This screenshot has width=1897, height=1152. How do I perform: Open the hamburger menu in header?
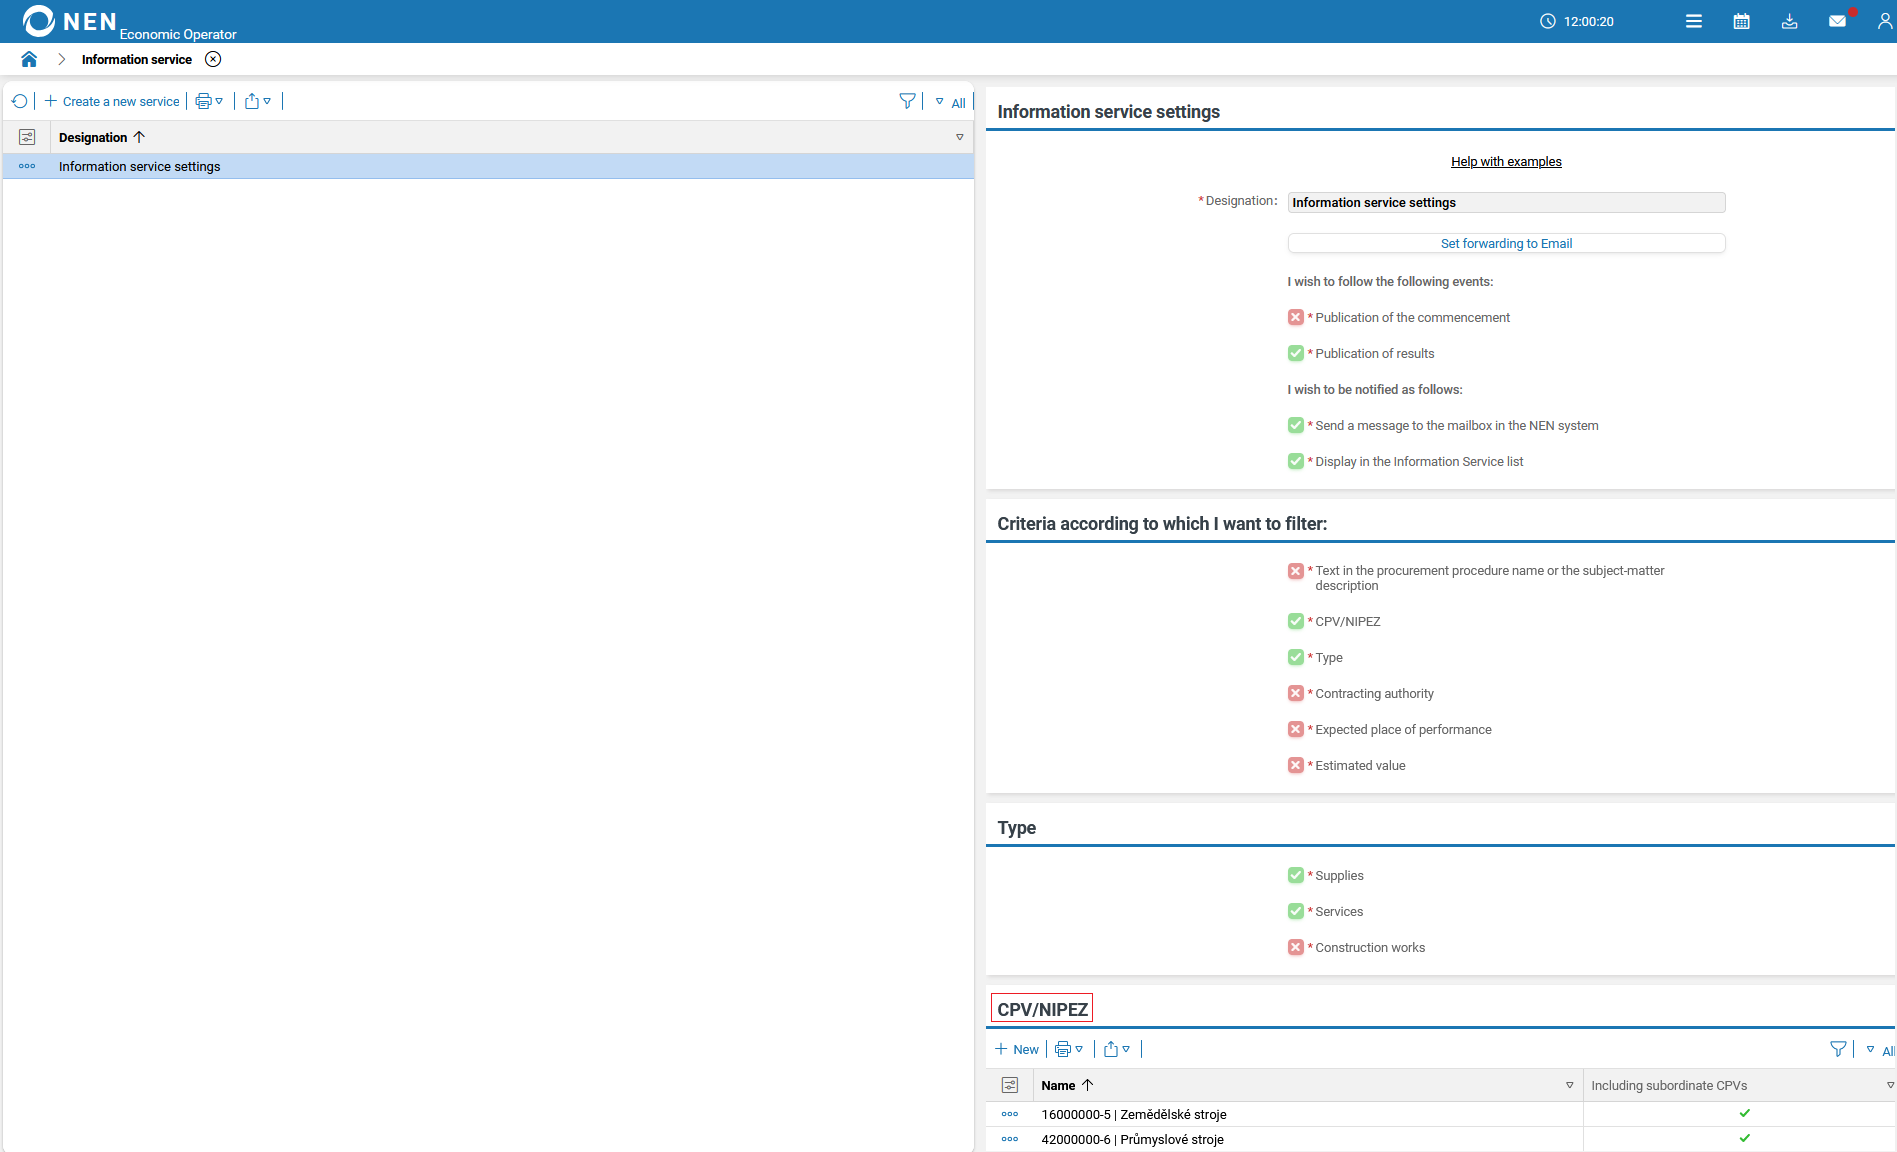(x=1693, y=21)
